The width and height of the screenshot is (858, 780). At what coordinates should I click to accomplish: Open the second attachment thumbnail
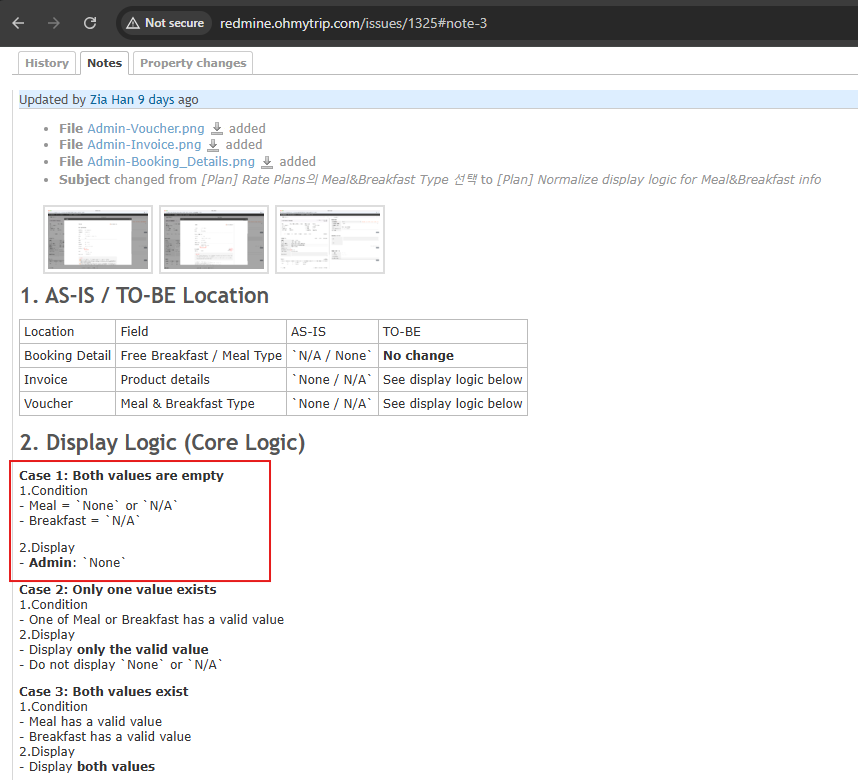pos(214,240)
